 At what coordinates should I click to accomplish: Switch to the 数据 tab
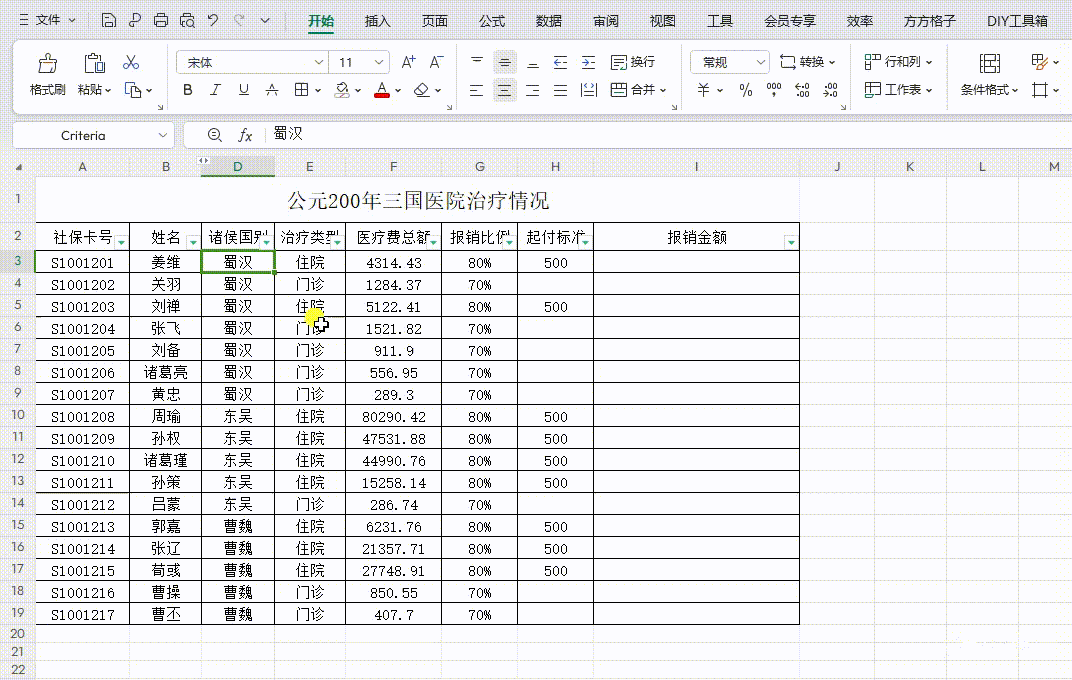click(x=548, y=21)
